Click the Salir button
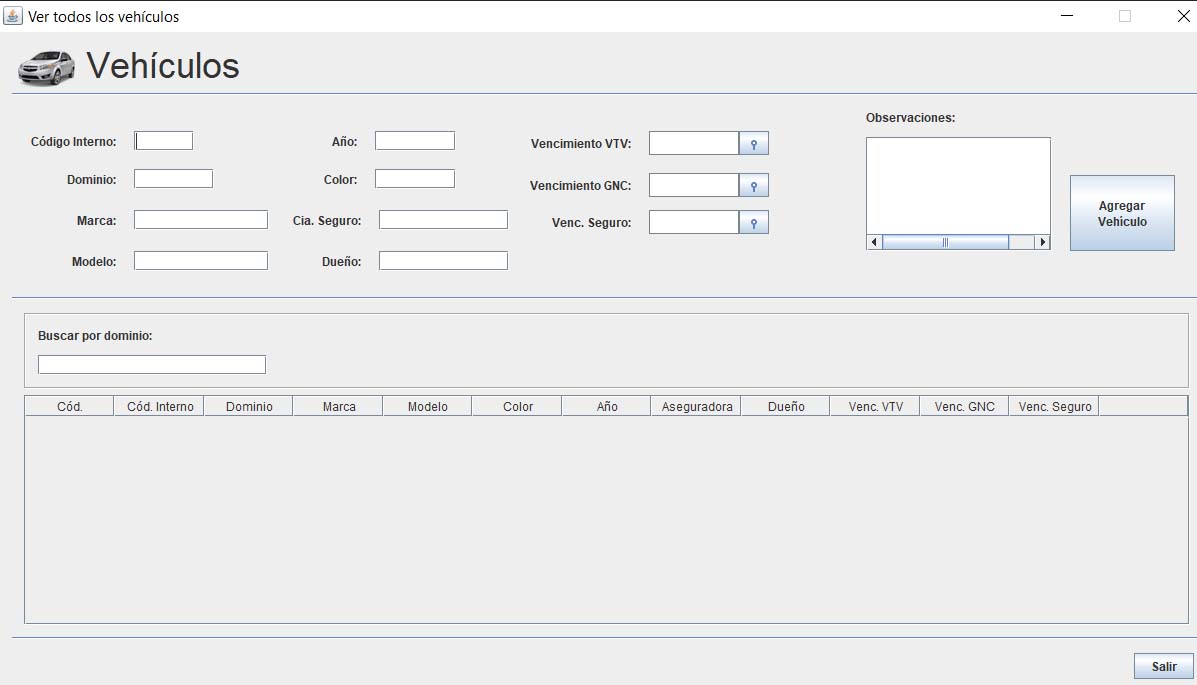Screen dimensions: 1197x685 click(1163, 666)
